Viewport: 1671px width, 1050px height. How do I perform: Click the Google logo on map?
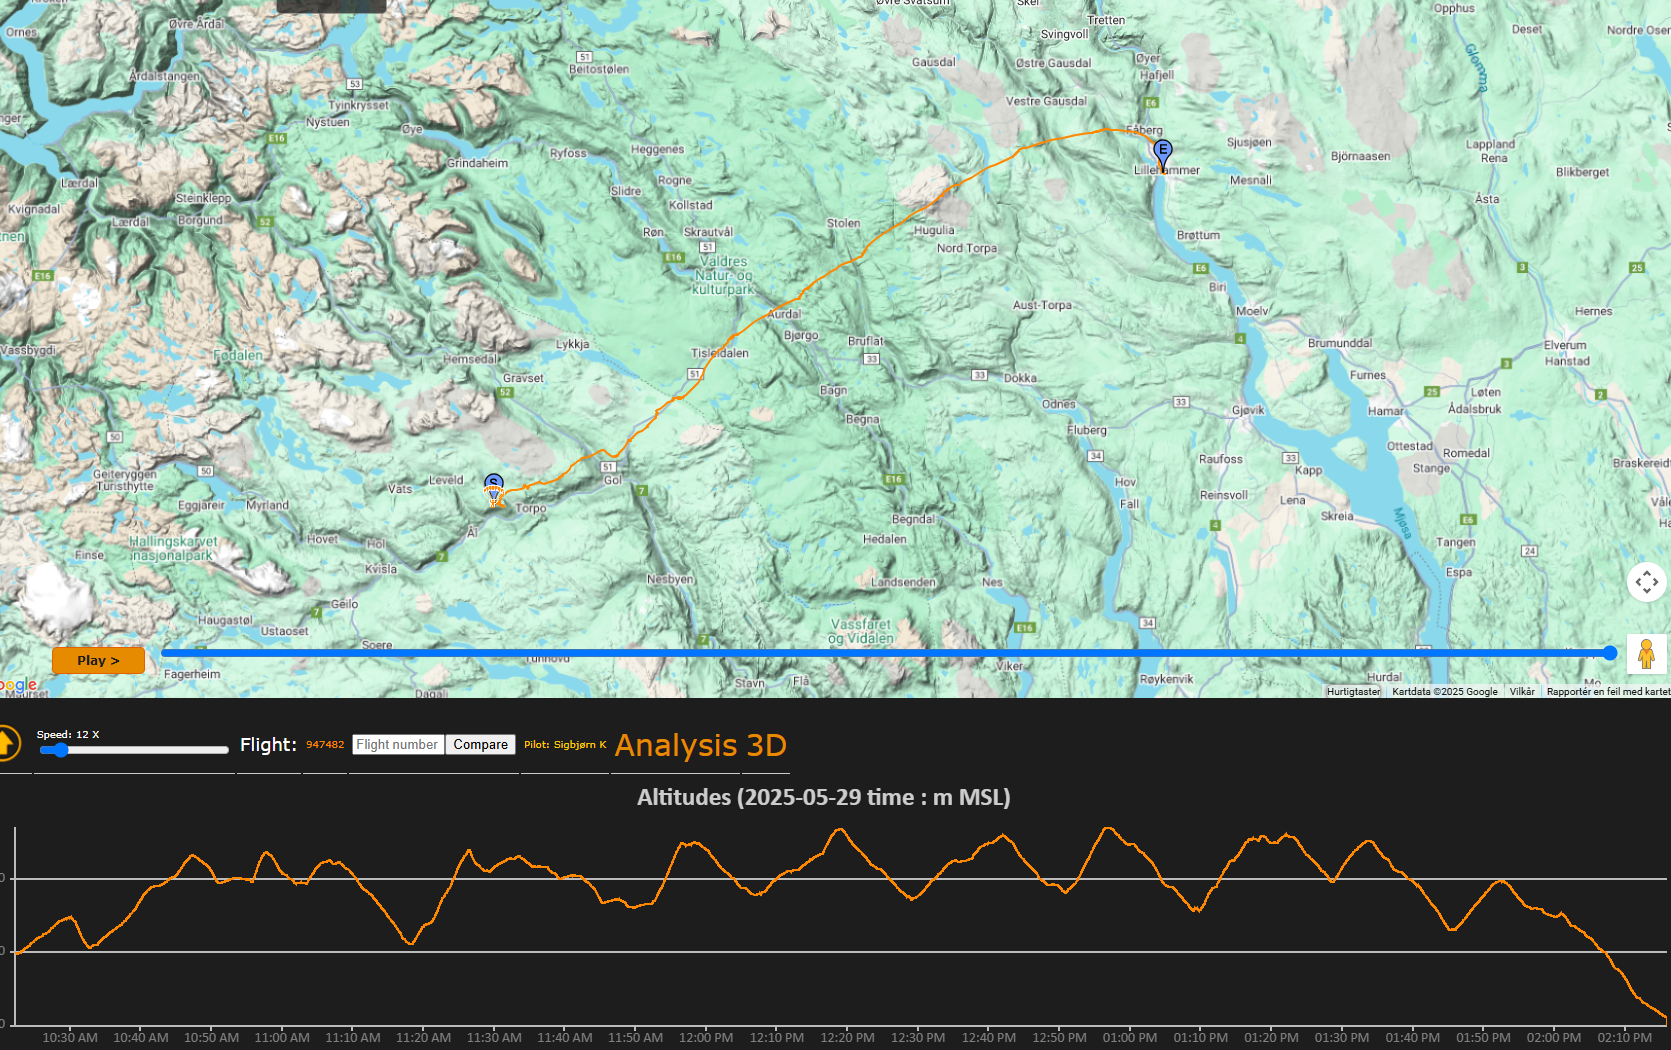click(18, 685)
